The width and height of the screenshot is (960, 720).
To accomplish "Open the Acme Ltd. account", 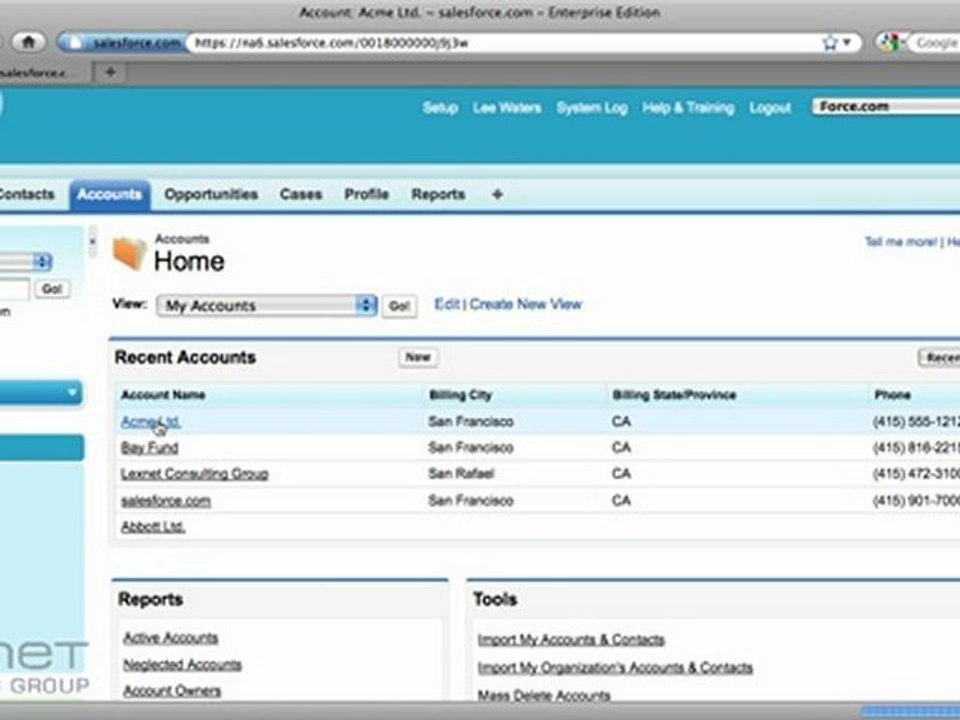I will [x=150, y=421].
